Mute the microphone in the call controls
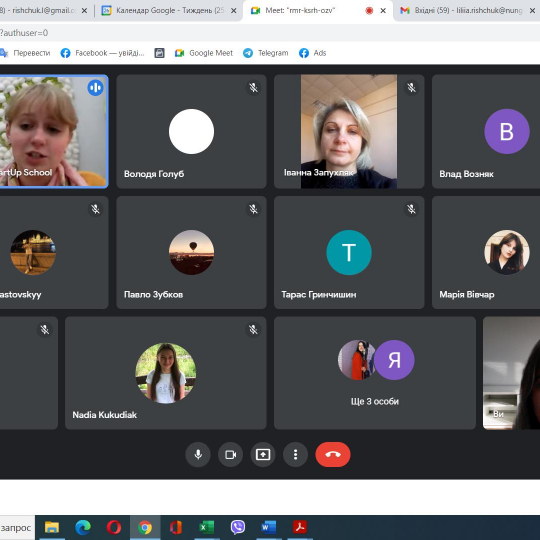The image size is (540, 540). pos(198,455)
